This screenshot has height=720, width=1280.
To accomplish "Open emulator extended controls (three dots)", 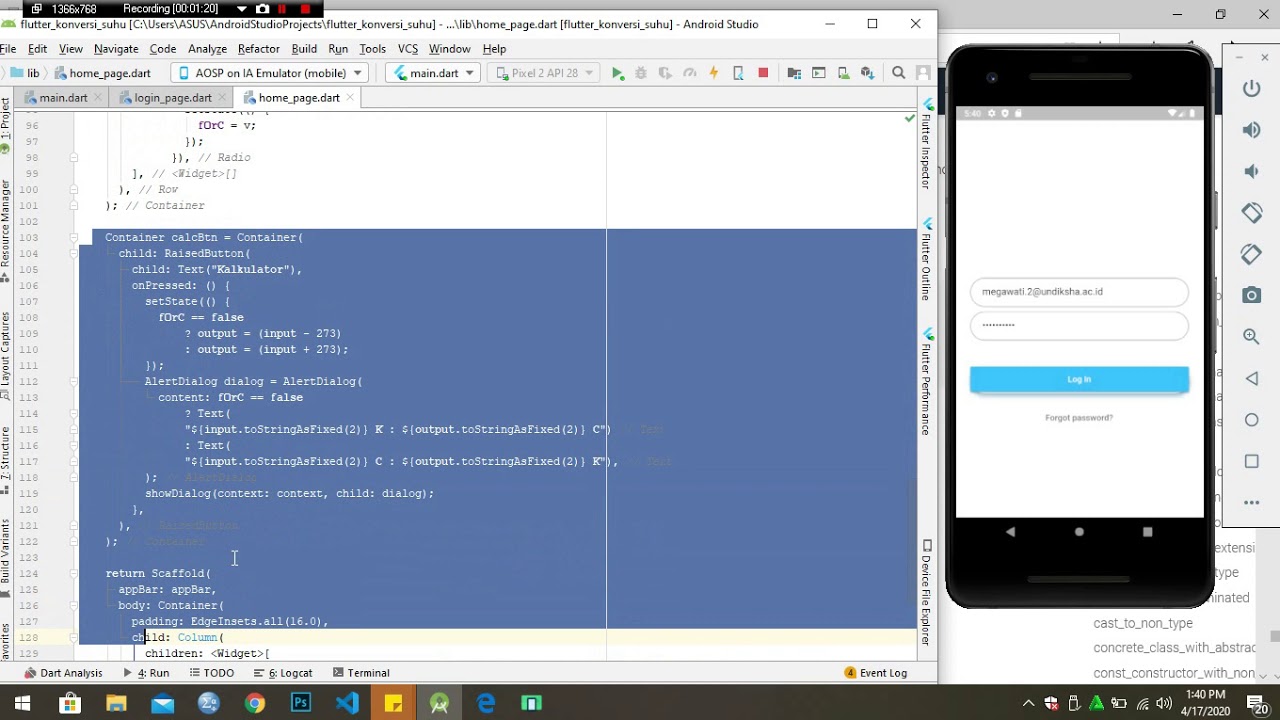I will 1251,503.
